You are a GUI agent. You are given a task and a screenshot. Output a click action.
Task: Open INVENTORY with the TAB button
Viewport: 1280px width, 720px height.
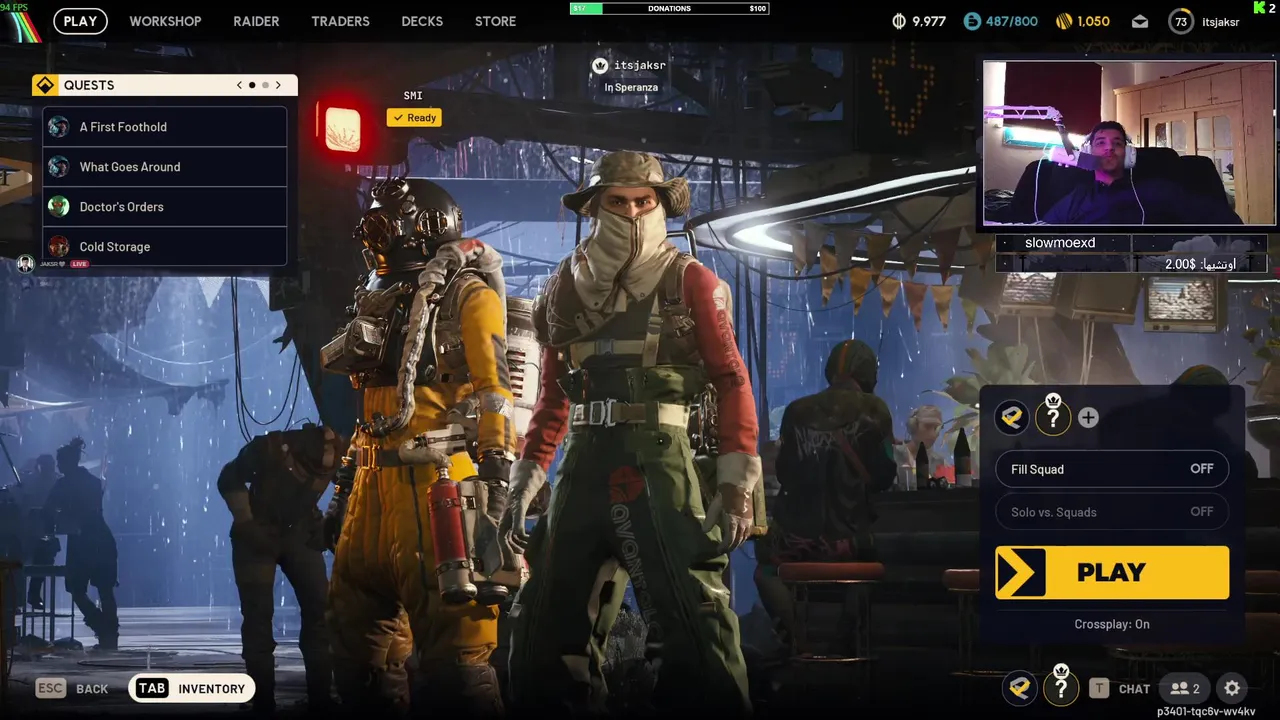tap(192, 688)
